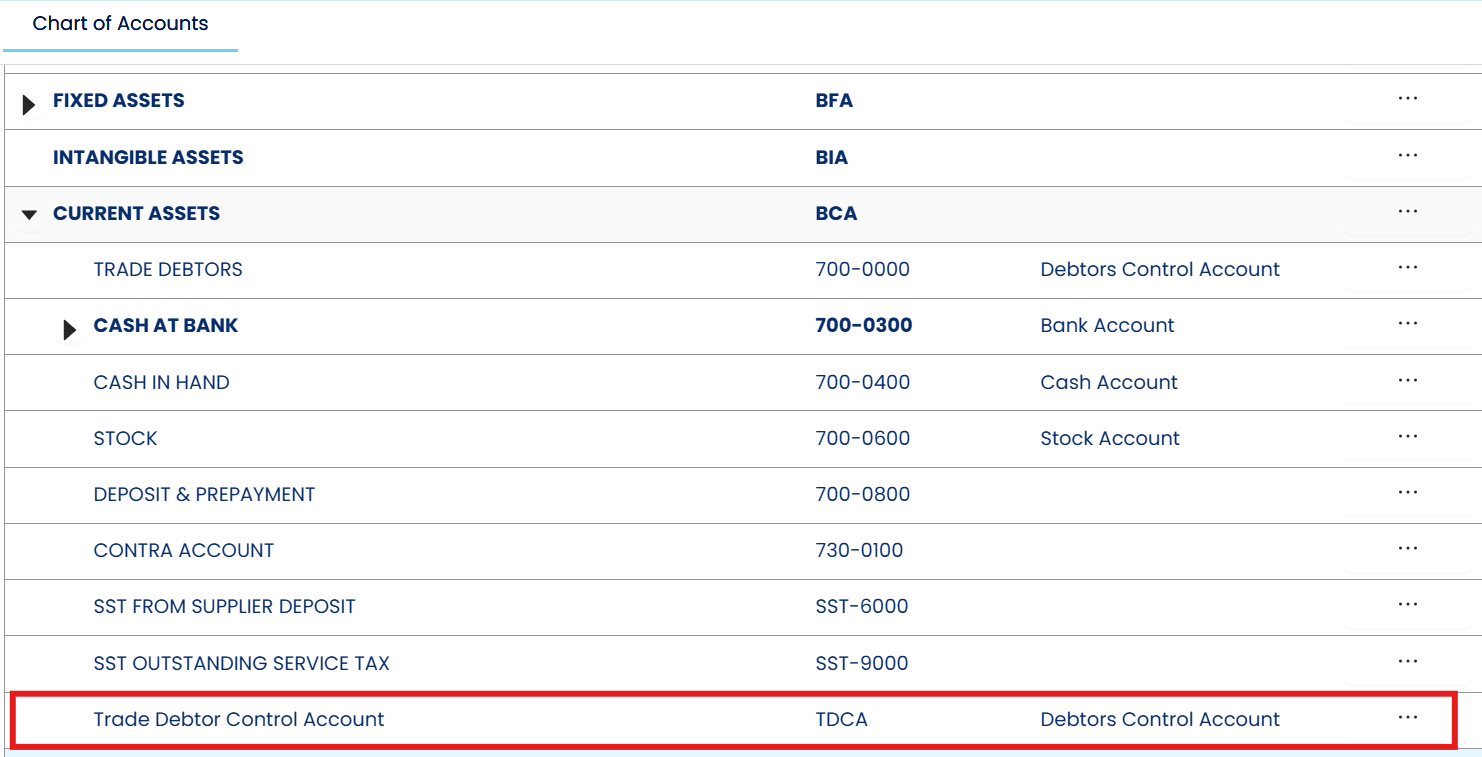Click the Trade Debtor Control Account name

[238, 719]
